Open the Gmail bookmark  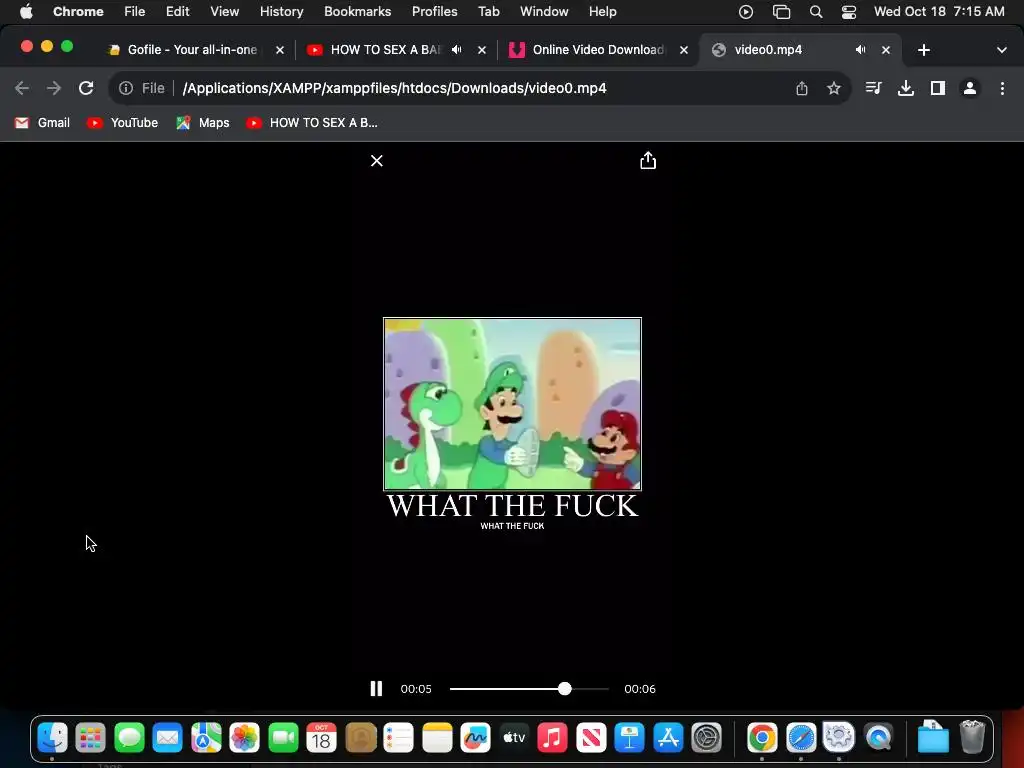(x=42, y=123)
